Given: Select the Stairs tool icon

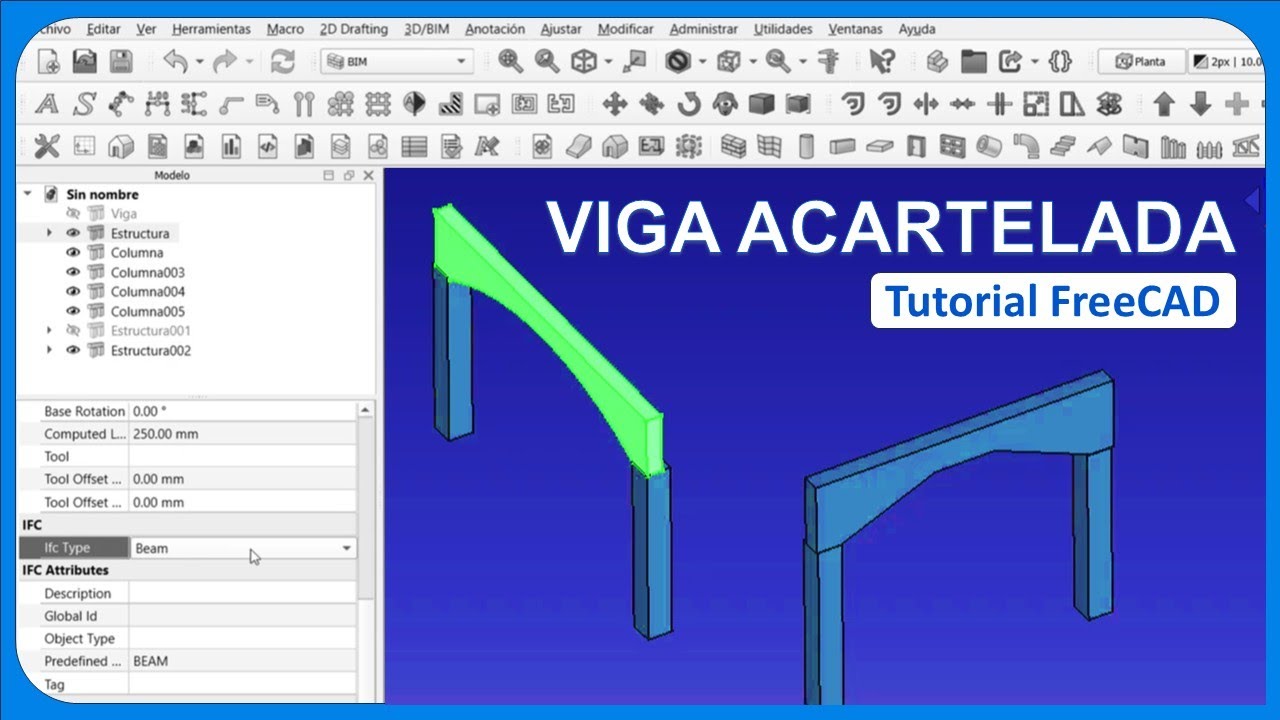Looking at the screenshot, I should pyautogui.click(x=1064, y=147).
